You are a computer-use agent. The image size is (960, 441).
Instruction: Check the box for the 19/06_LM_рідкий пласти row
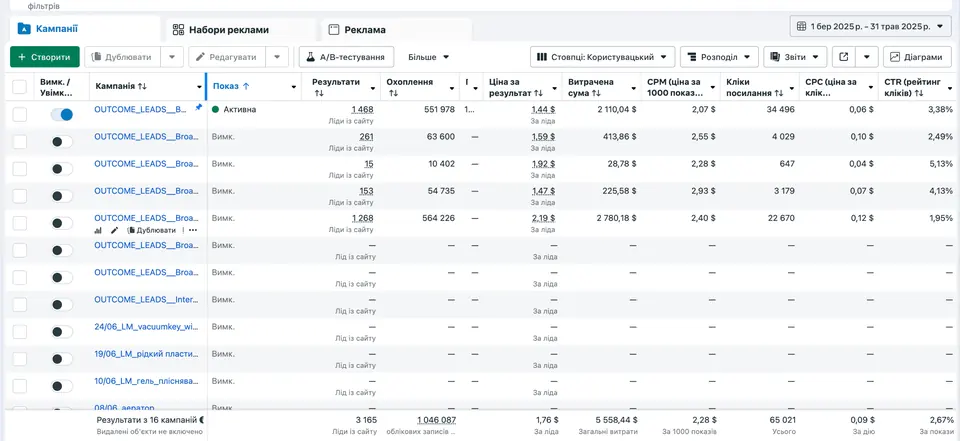tap(20, 359)
